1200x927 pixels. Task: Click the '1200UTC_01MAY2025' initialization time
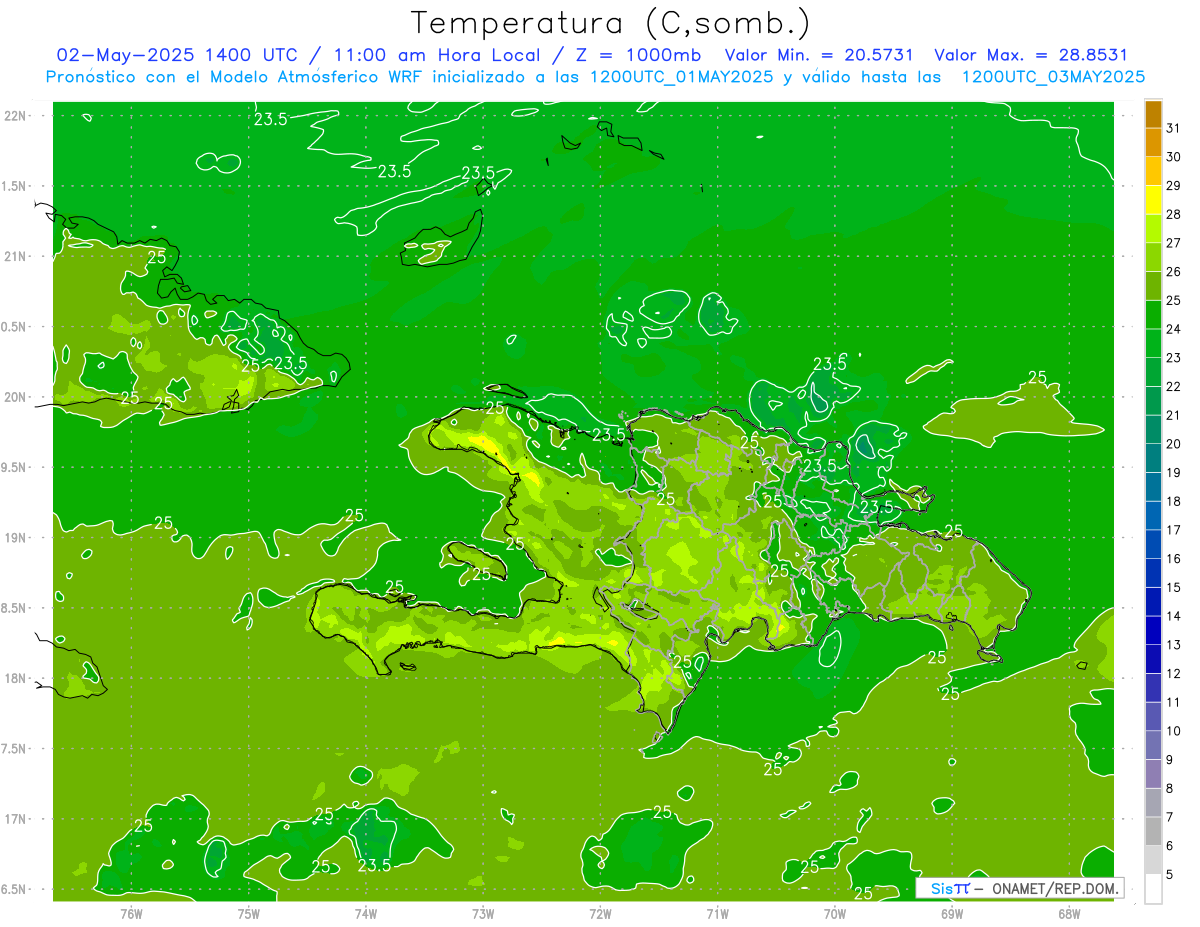pyautogui.click(x=681, y=76)
